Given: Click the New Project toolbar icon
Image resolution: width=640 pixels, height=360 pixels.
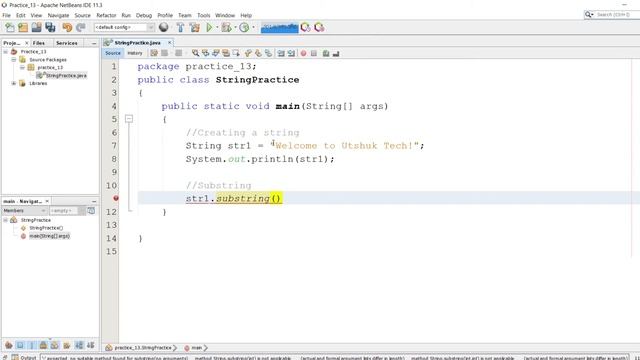Looking at the screenshot, I should pos(23,27).
